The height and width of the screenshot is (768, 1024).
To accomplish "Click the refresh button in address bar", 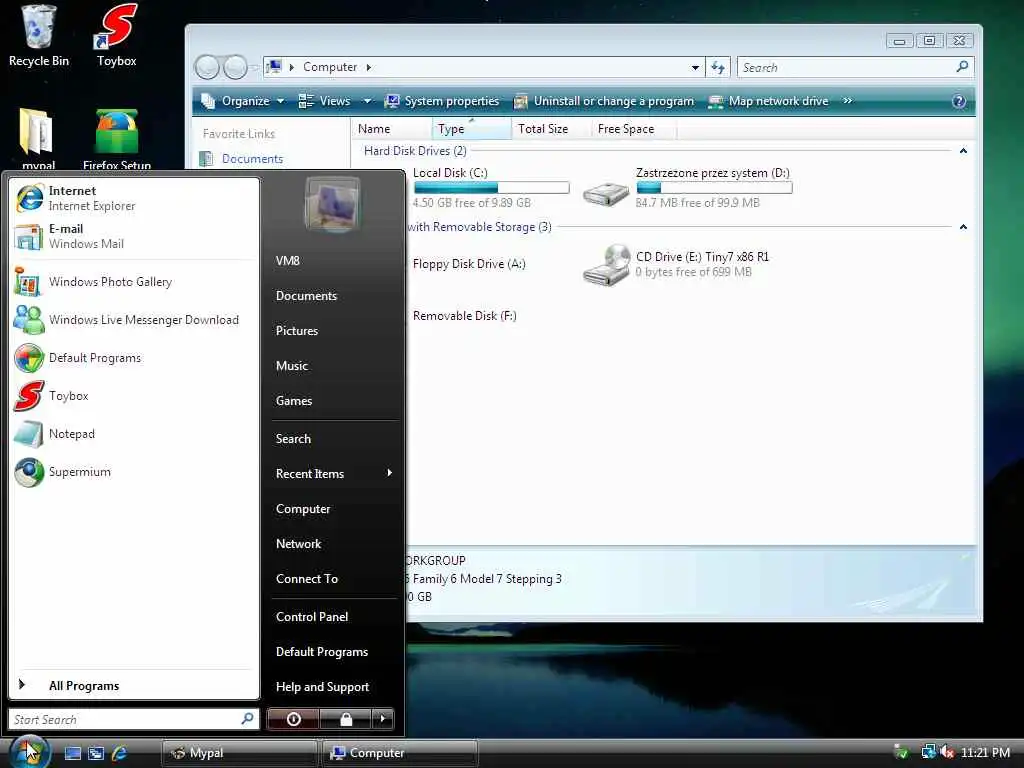I will tap(718, 67).
